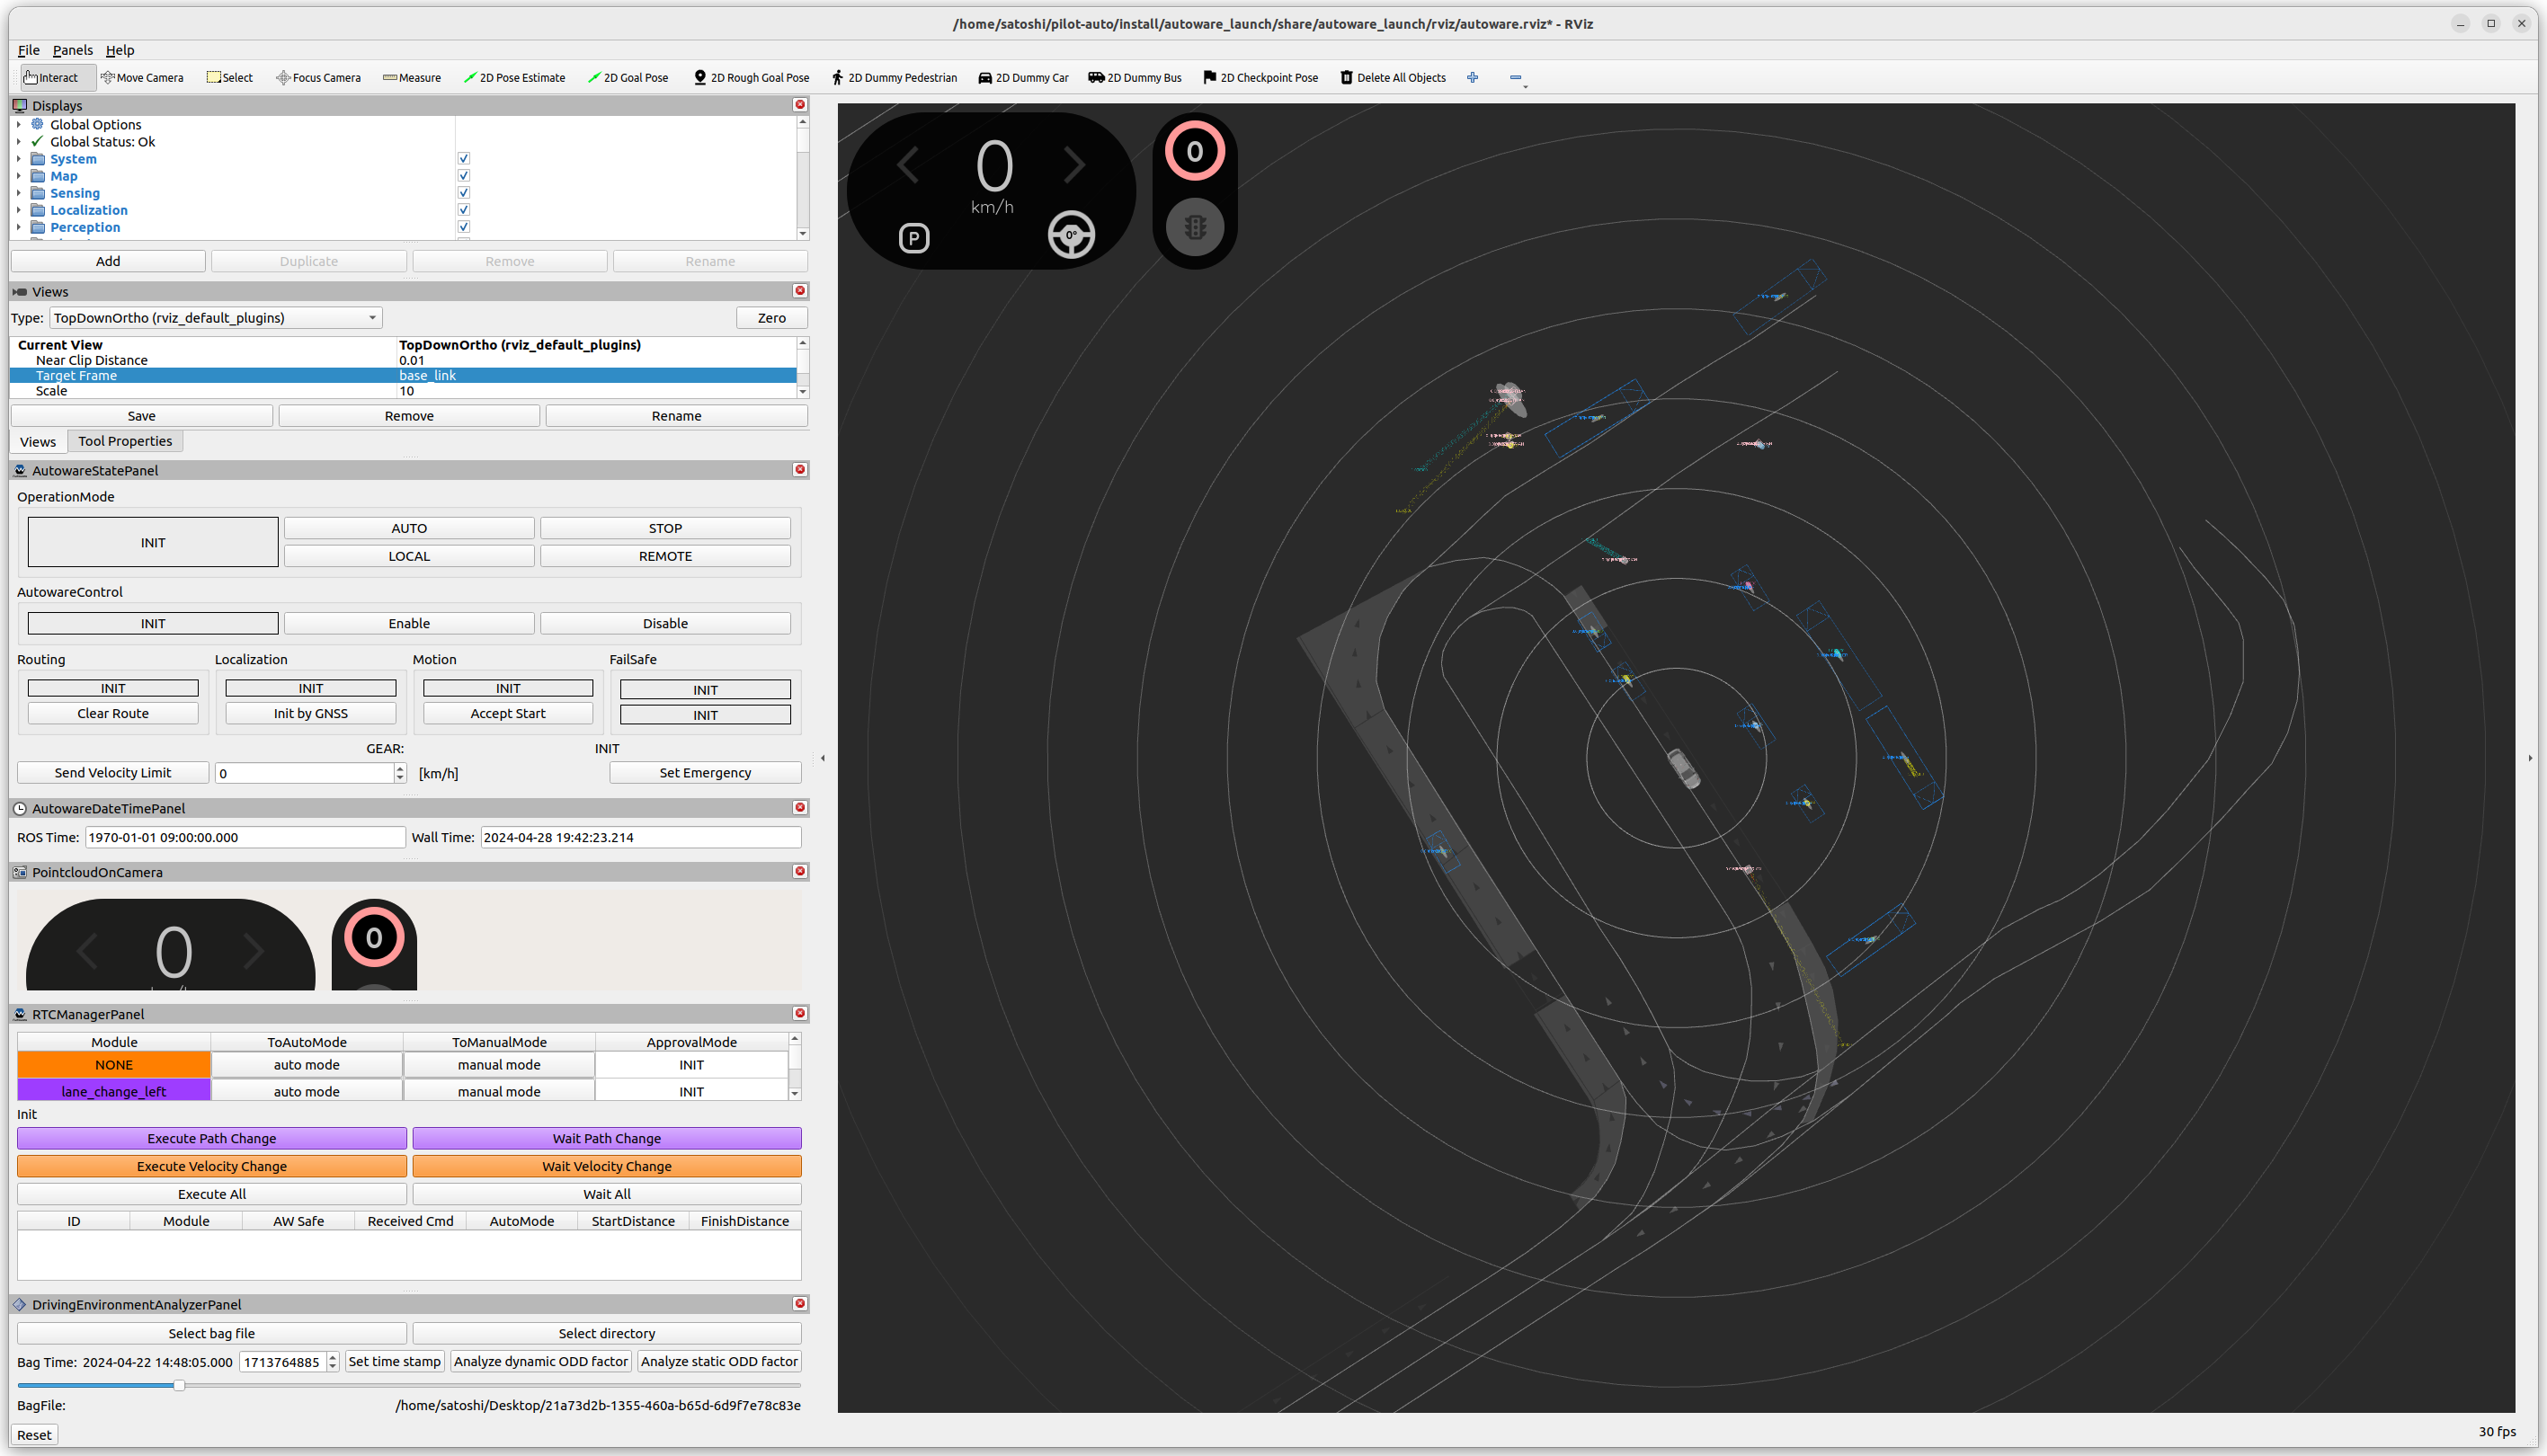Screen dimensions: 2547x1456
Task: Select the 2D Dummy Bus tool
Action: 1134,77
